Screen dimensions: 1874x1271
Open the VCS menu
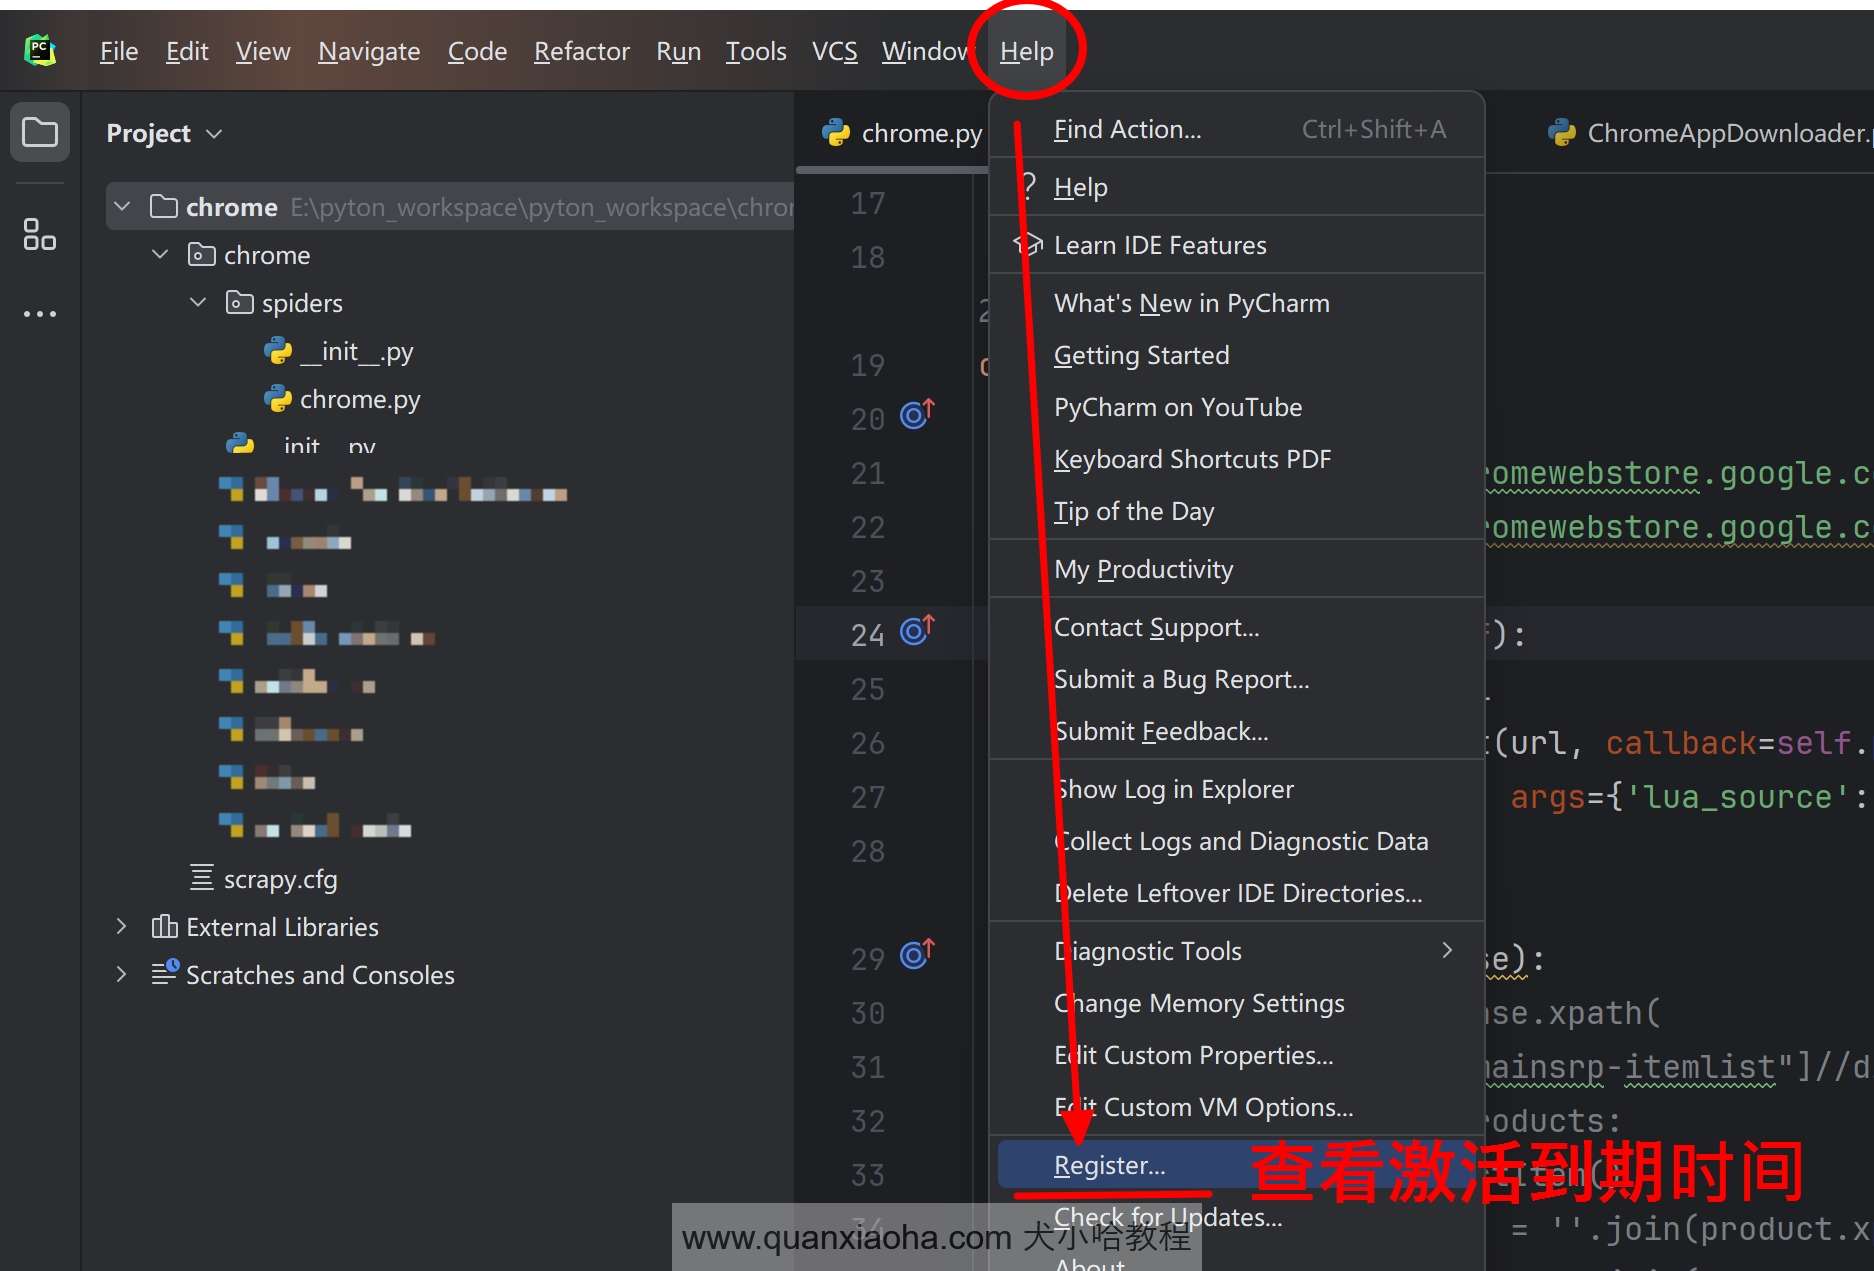point(835,51)
